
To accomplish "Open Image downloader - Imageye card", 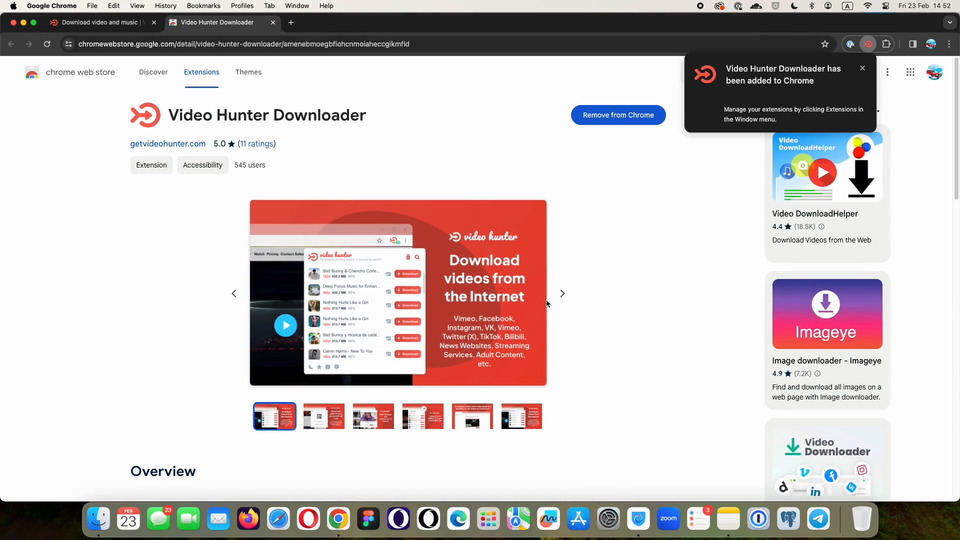I will (827, 340).
